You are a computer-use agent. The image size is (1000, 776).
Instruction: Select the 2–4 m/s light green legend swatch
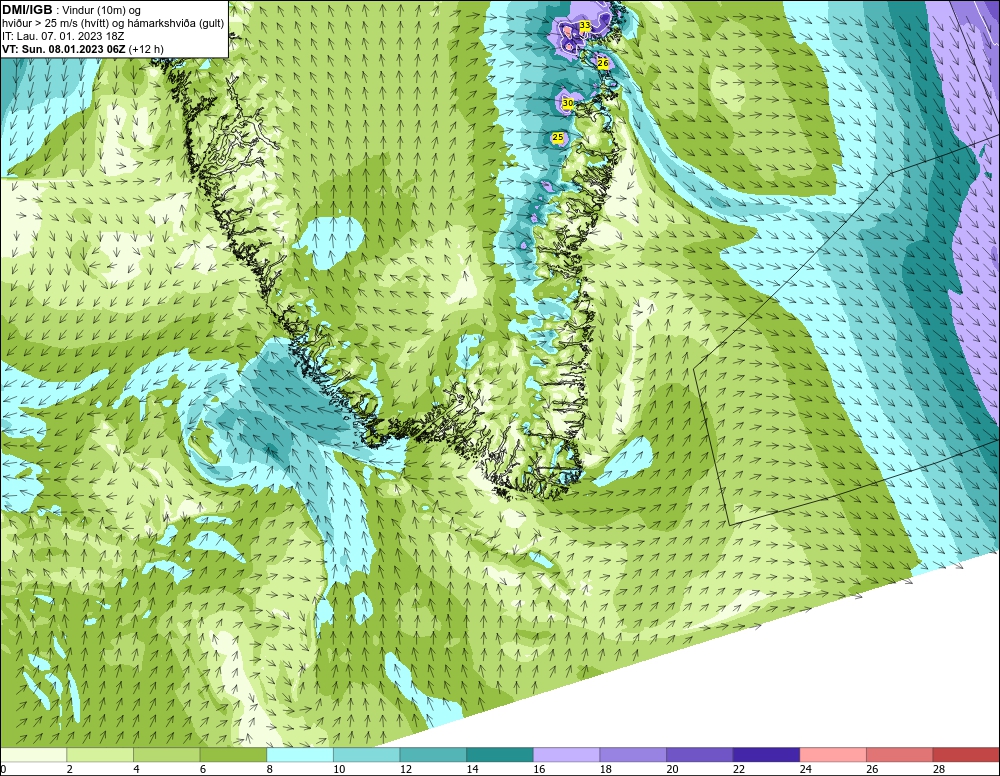click(99, 755)
